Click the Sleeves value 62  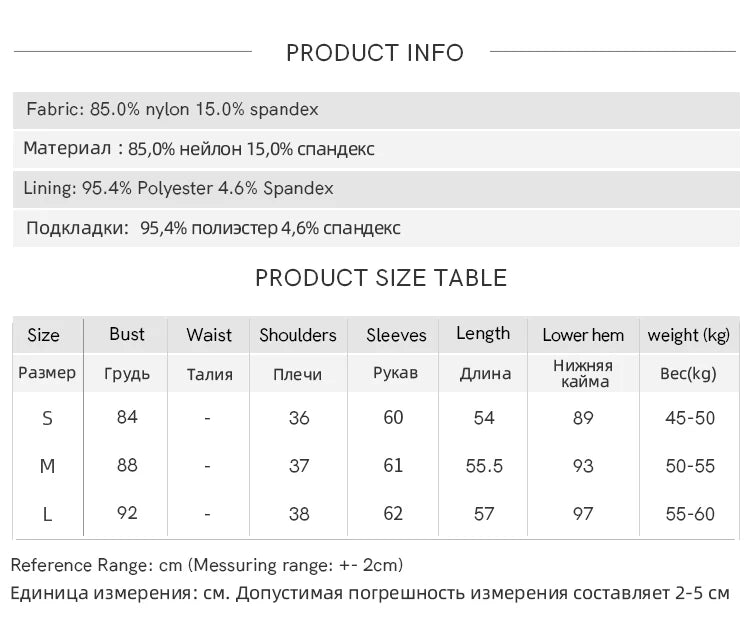pyautogui.click(x=393, y=514)
